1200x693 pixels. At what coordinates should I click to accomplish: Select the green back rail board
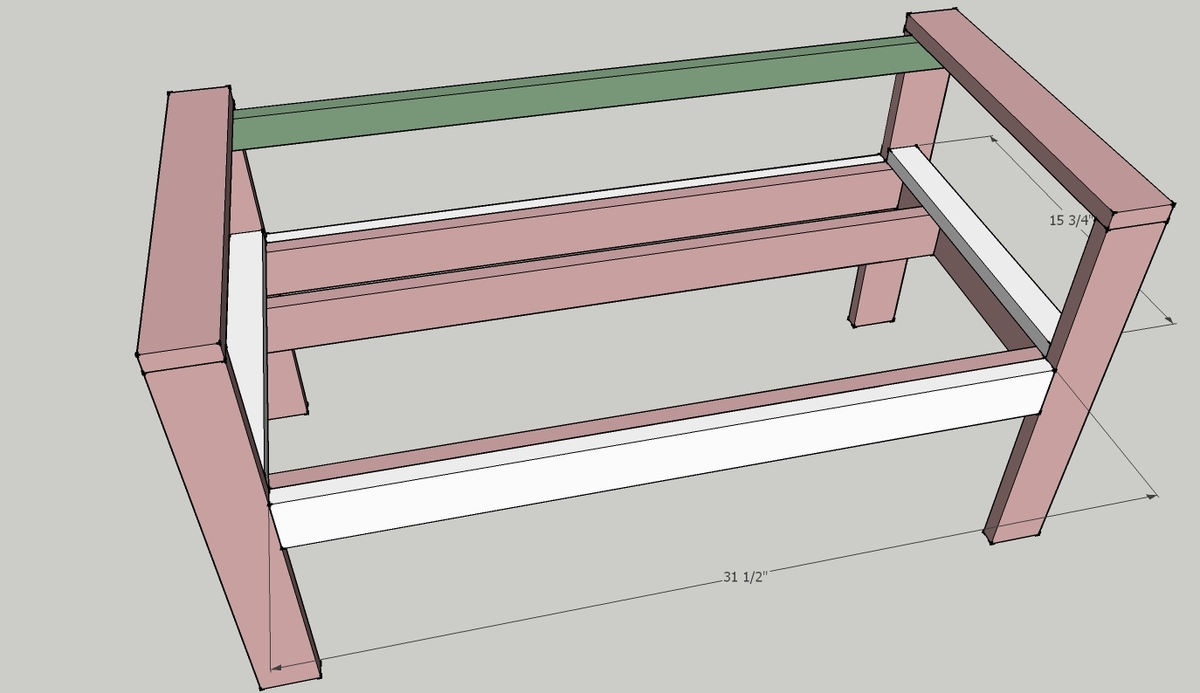[x=588, y=94]
